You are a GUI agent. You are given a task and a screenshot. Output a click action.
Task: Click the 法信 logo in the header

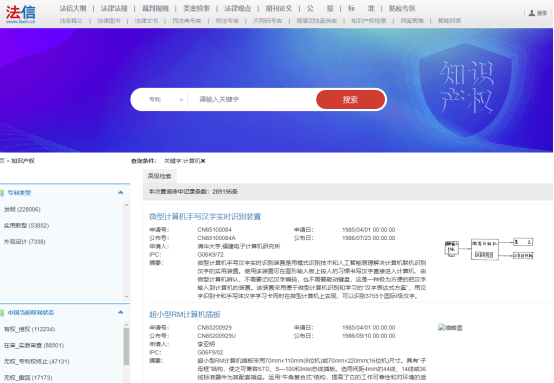click(20, 14)
